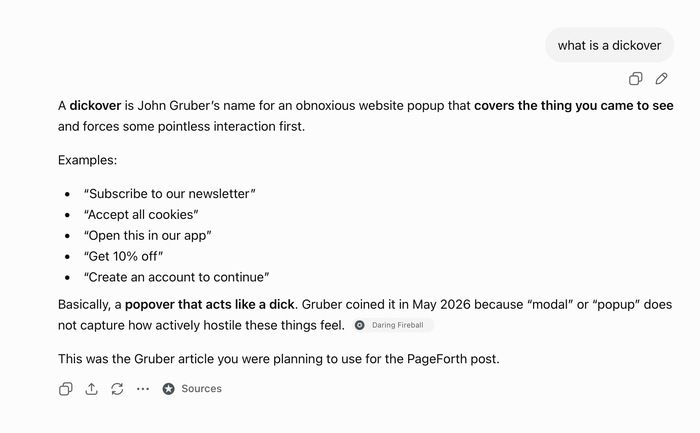Viewport: 700px width, 433px height.
Task: Open the Daring Fireball citation chip
Action: [x=392, y=325]
